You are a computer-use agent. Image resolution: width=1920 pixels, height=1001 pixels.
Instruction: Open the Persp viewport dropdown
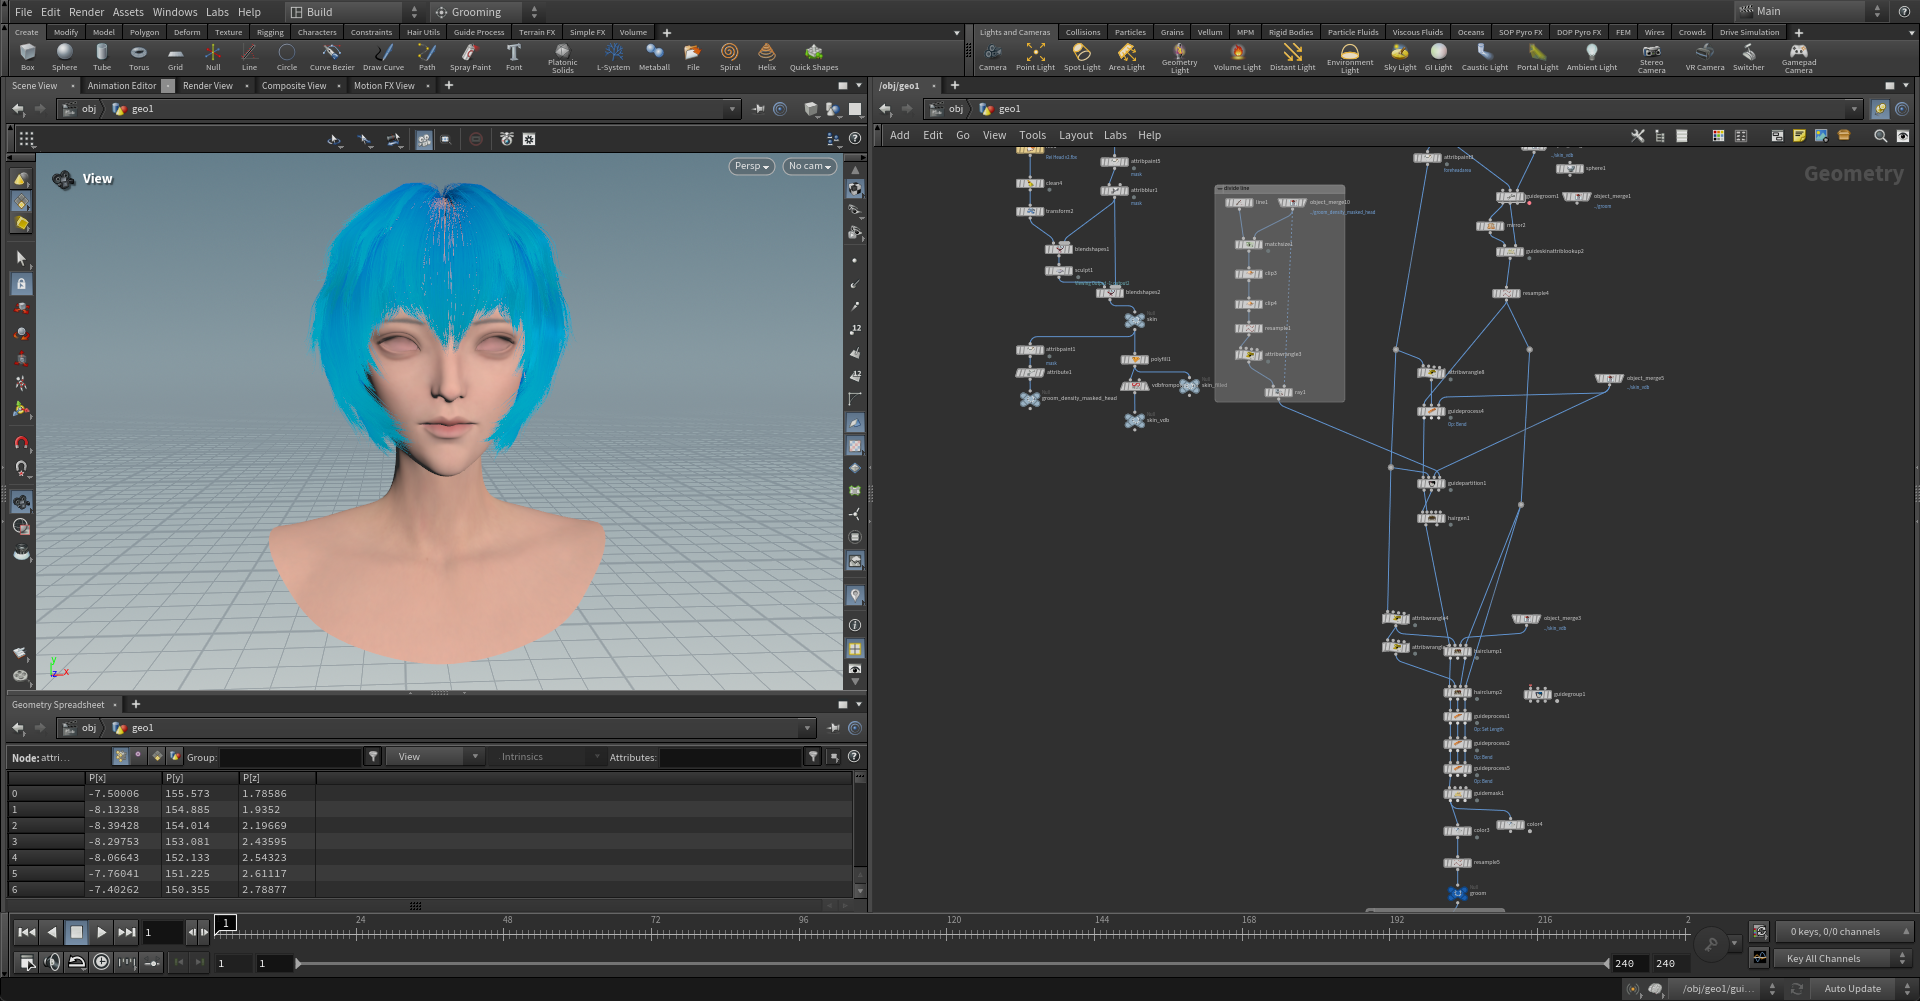click(752, 166)
